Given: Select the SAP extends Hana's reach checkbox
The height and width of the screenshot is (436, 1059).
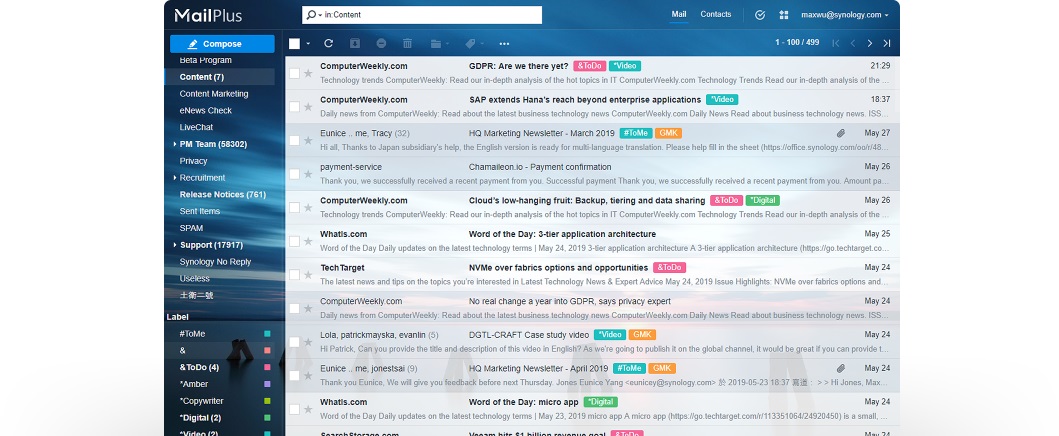Looking at the screenshot, I should click(294, 107).
